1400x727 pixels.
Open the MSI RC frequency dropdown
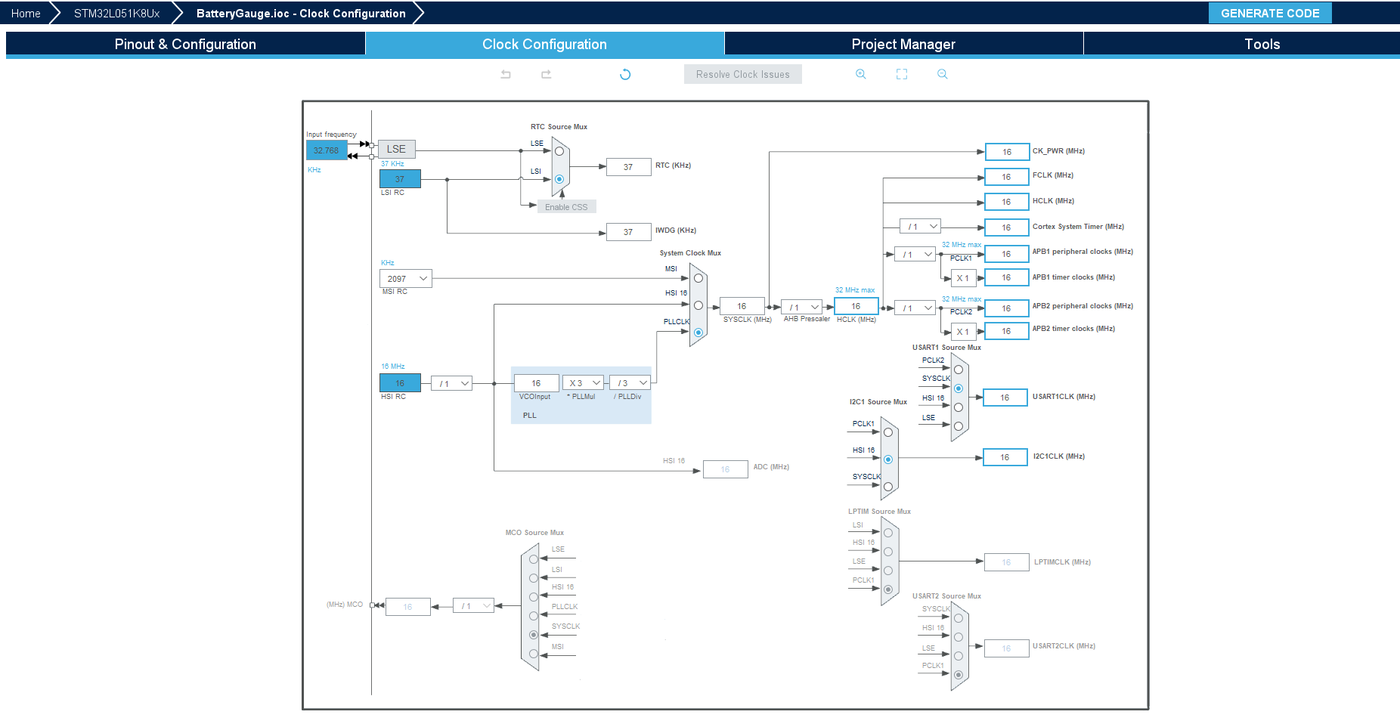pos(405,278)
